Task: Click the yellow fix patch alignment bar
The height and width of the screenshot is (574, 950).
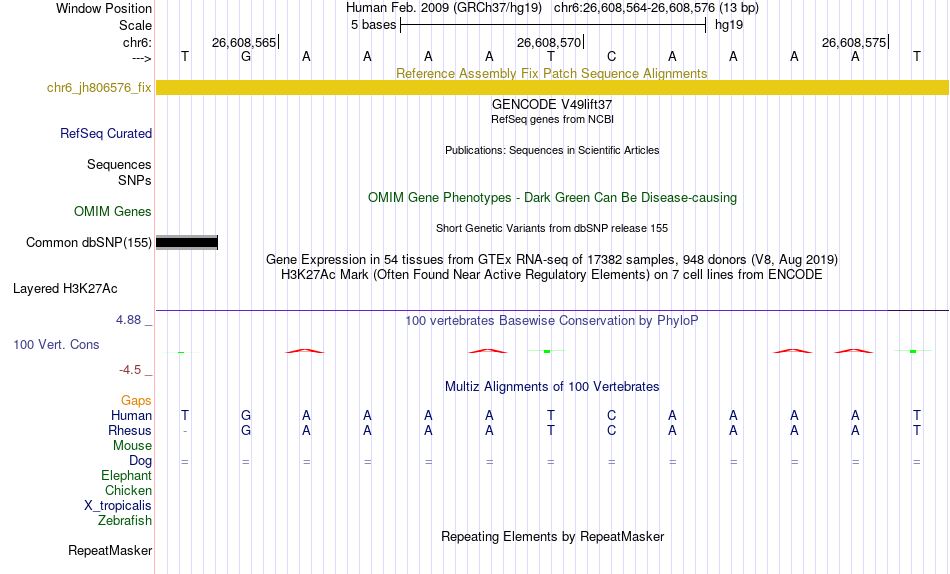Action: (552, 87)
